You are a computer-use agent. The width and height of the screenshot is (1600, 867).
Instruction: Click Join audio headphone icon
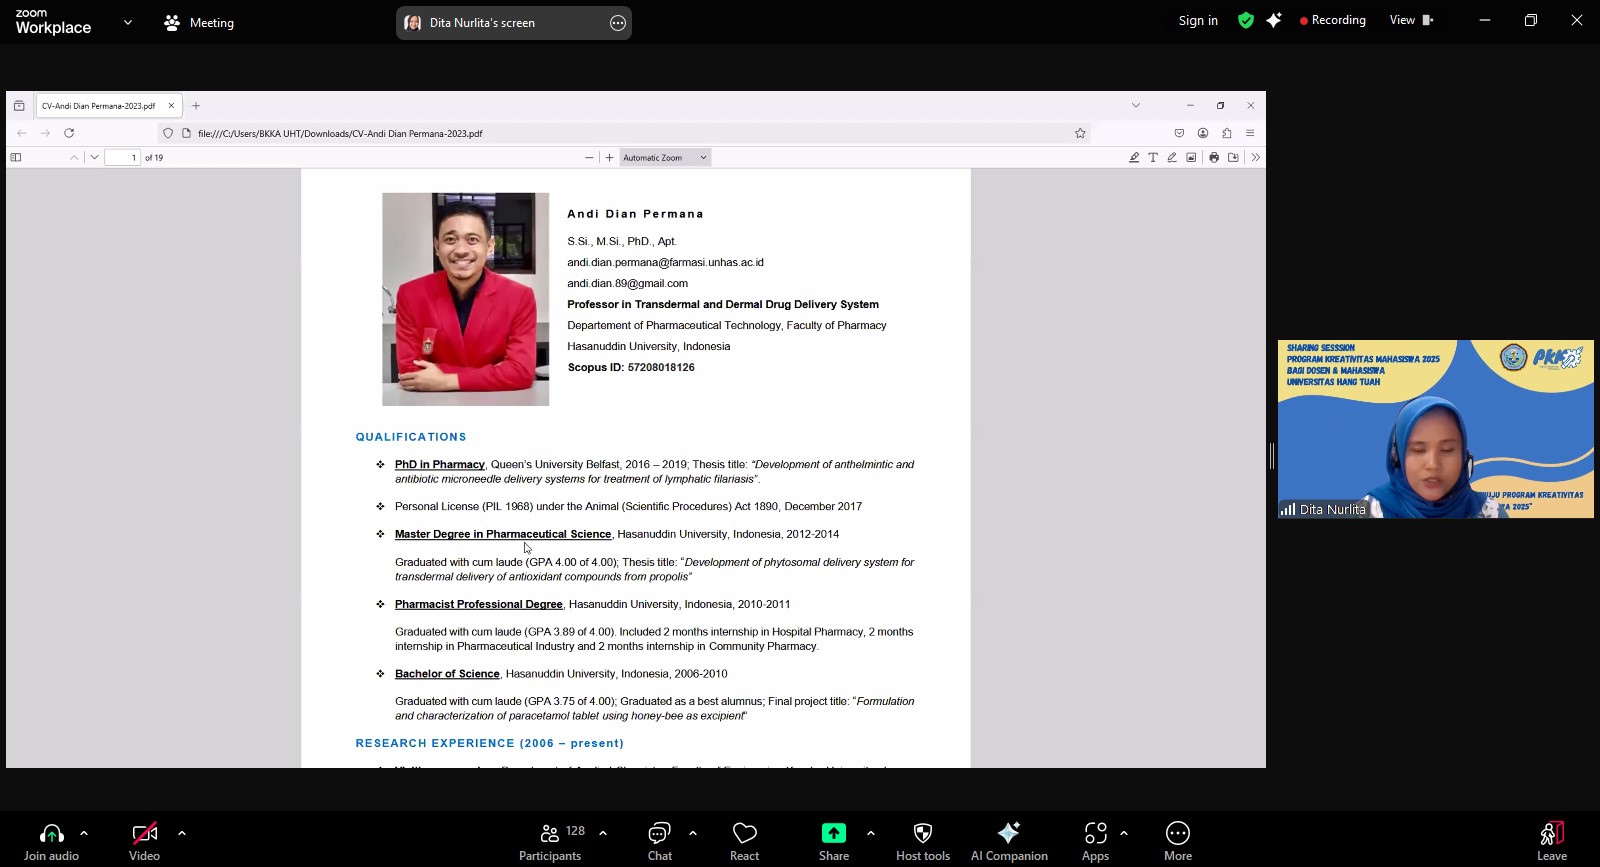(x=51, y=834)
